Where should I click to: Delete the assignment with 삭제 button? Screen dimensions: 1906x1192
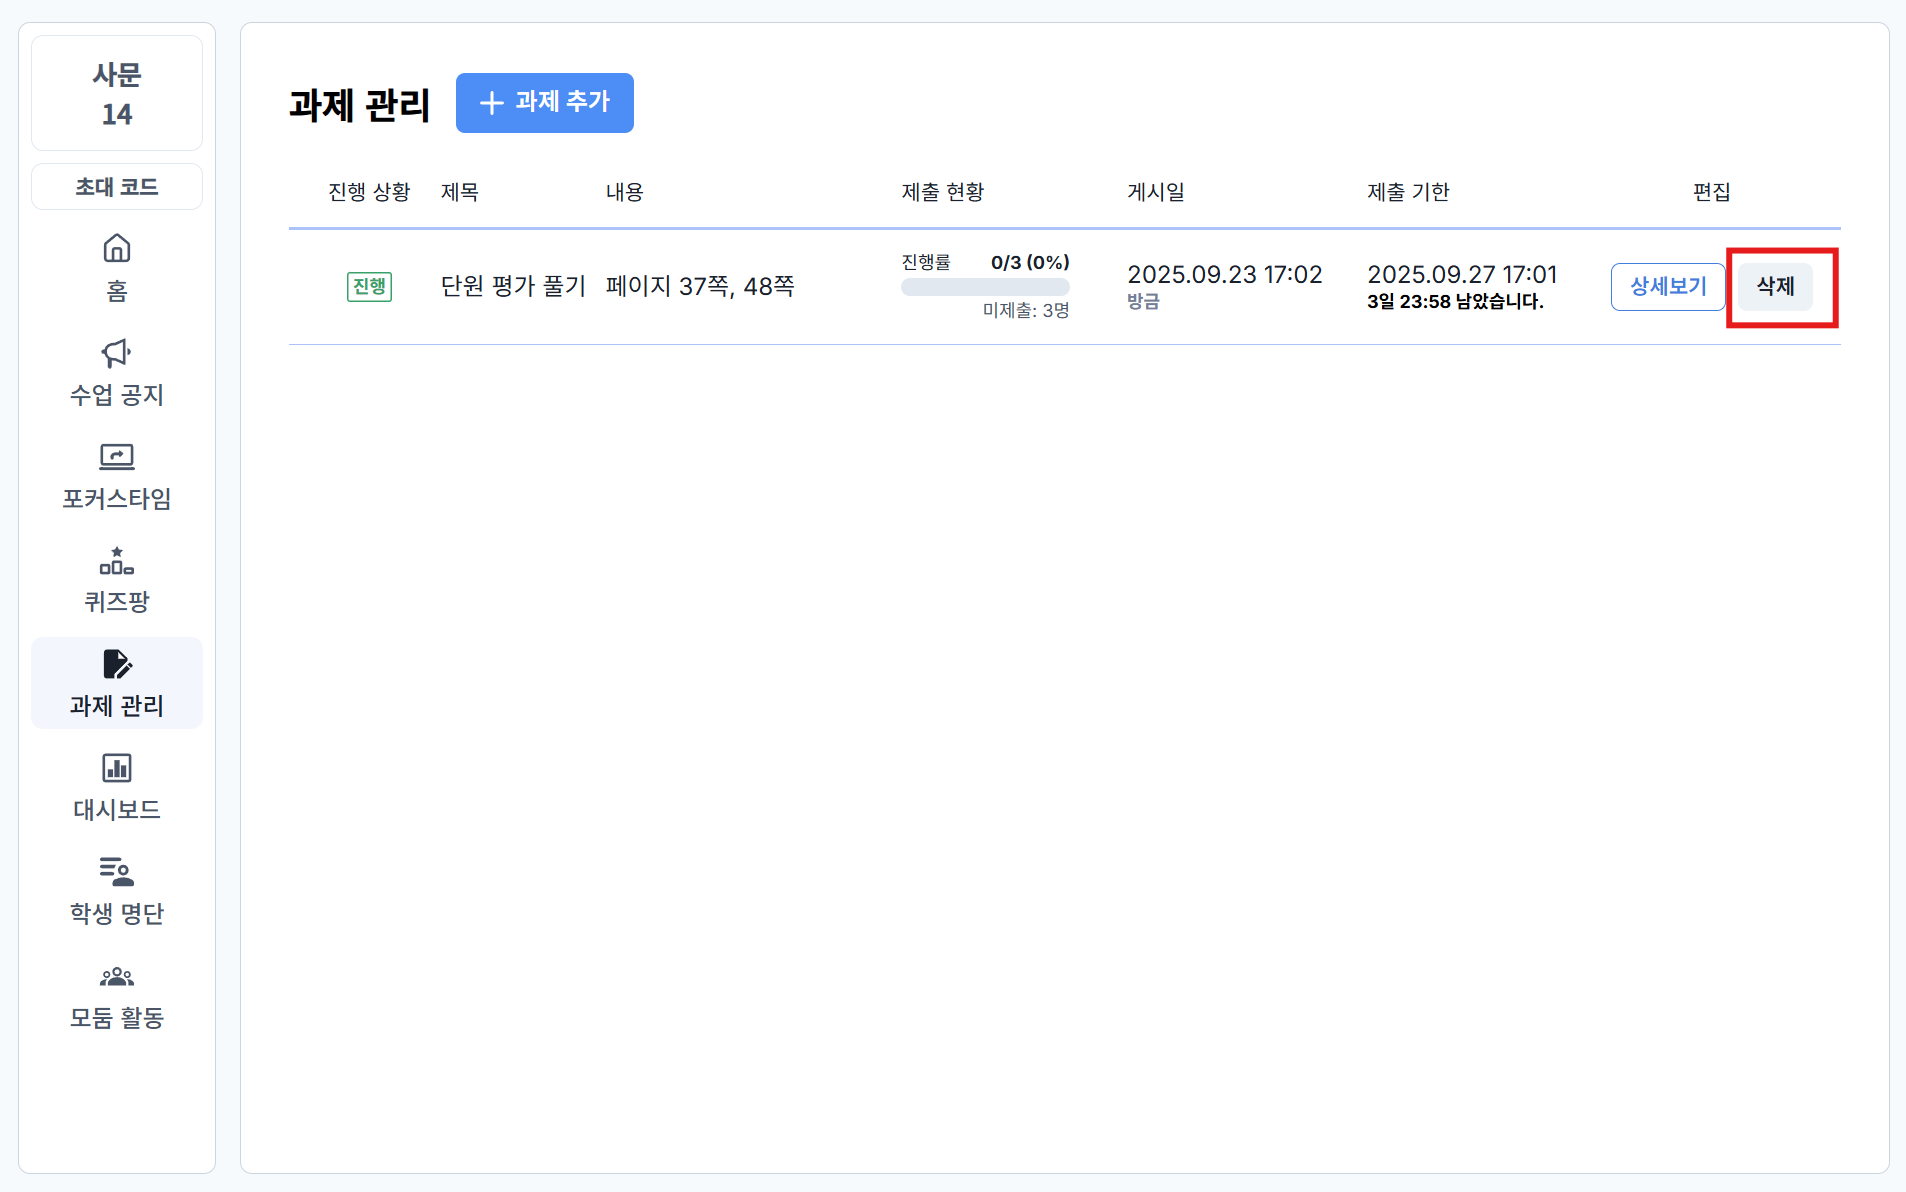1775,287
